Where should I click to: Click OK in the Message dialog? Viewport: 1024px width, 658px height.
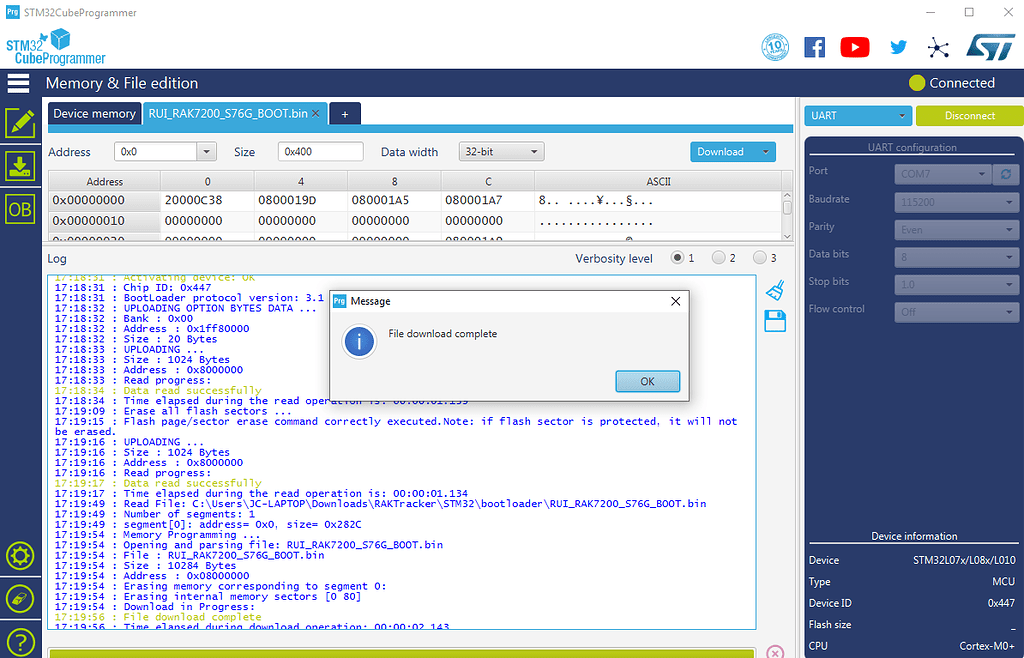(x=647, y=381)
